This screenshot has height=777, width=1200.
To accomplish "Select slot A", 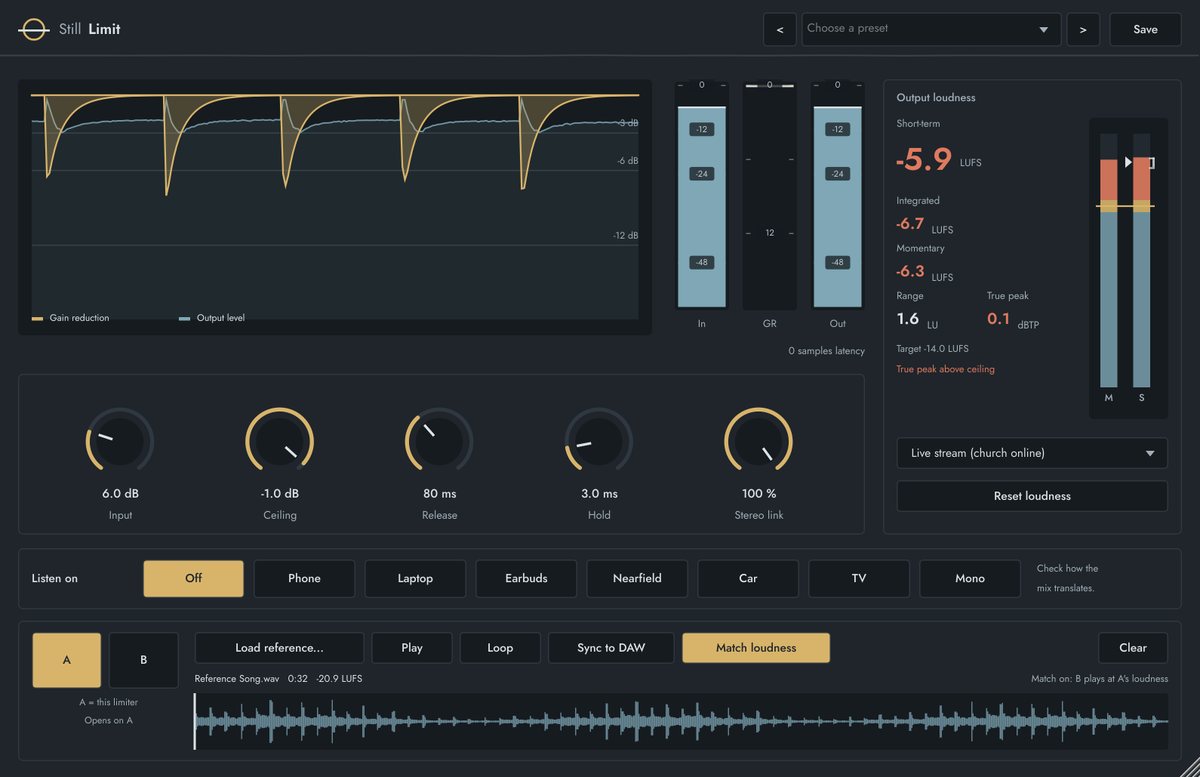I will tap(67, 660).
